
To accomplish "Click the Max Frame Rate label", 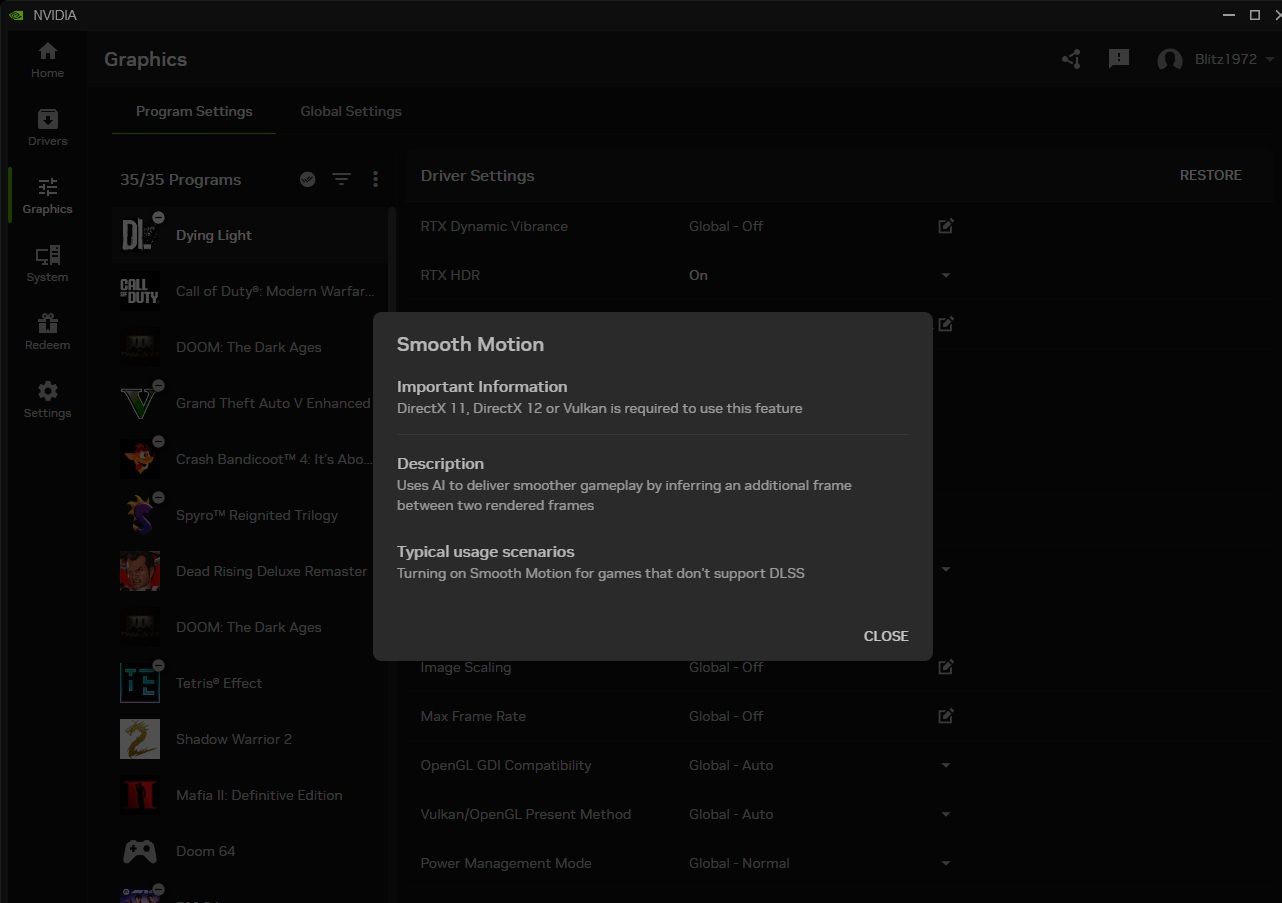I will [x=473, y=716].
